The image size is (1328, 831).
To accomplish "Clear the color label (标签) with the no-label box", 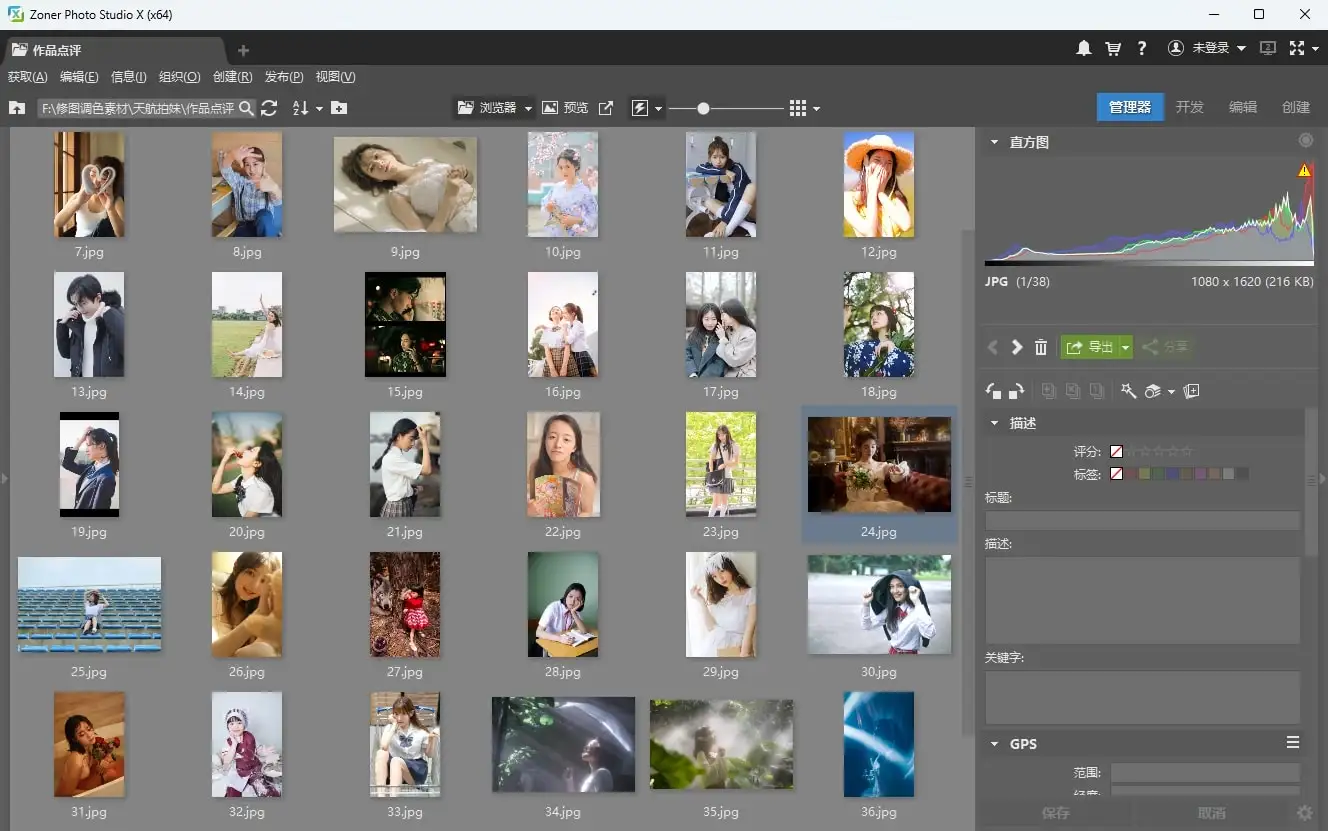I will [1117, 474].
